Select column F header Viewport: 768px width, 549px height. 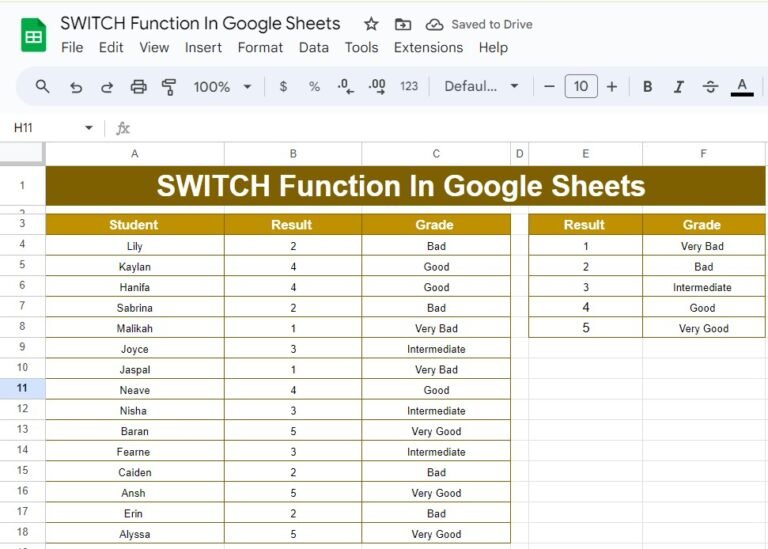pos(703,154)
